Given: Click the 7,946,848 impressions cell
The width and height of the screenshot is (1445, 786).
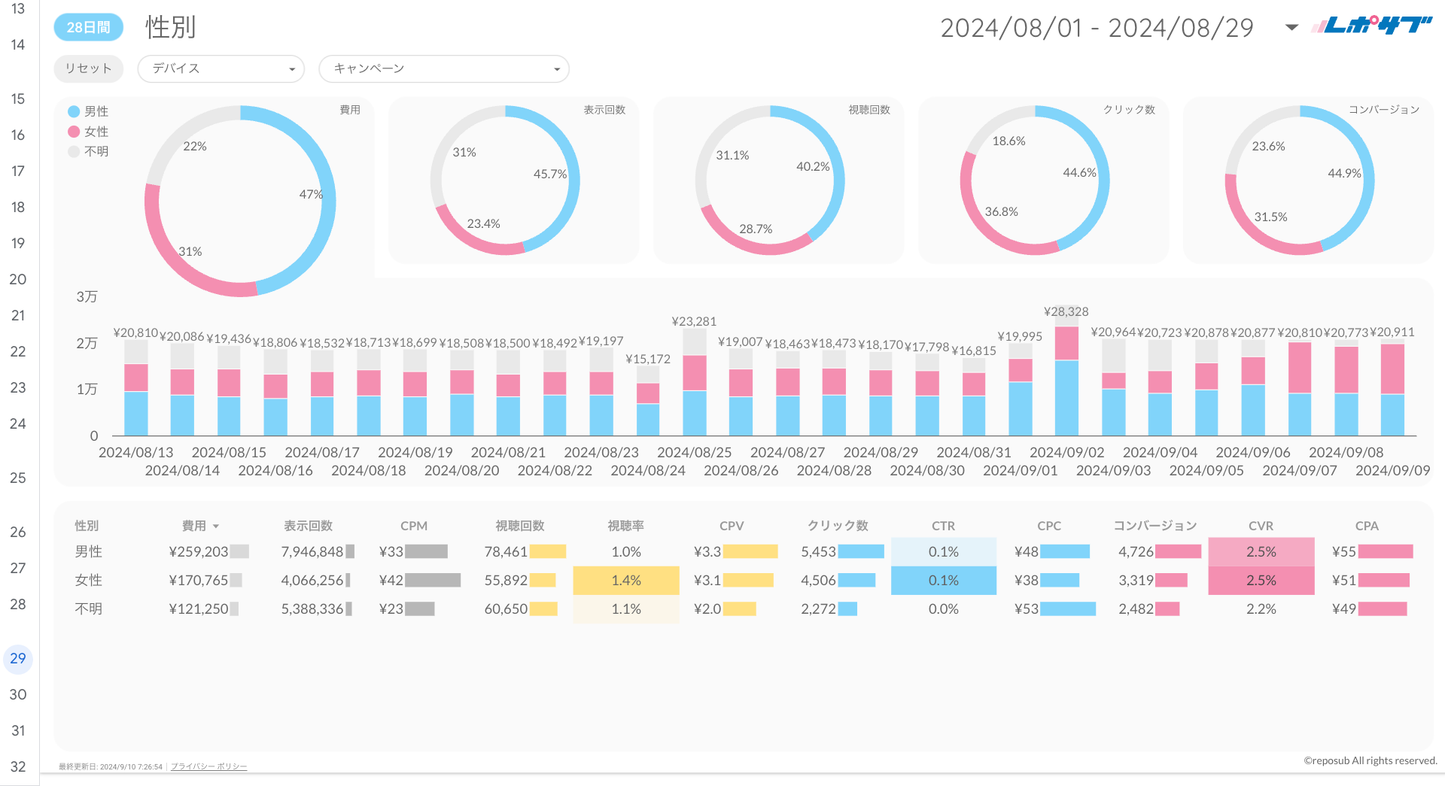Looking at the screenshot, I should [x=312, y=552].
